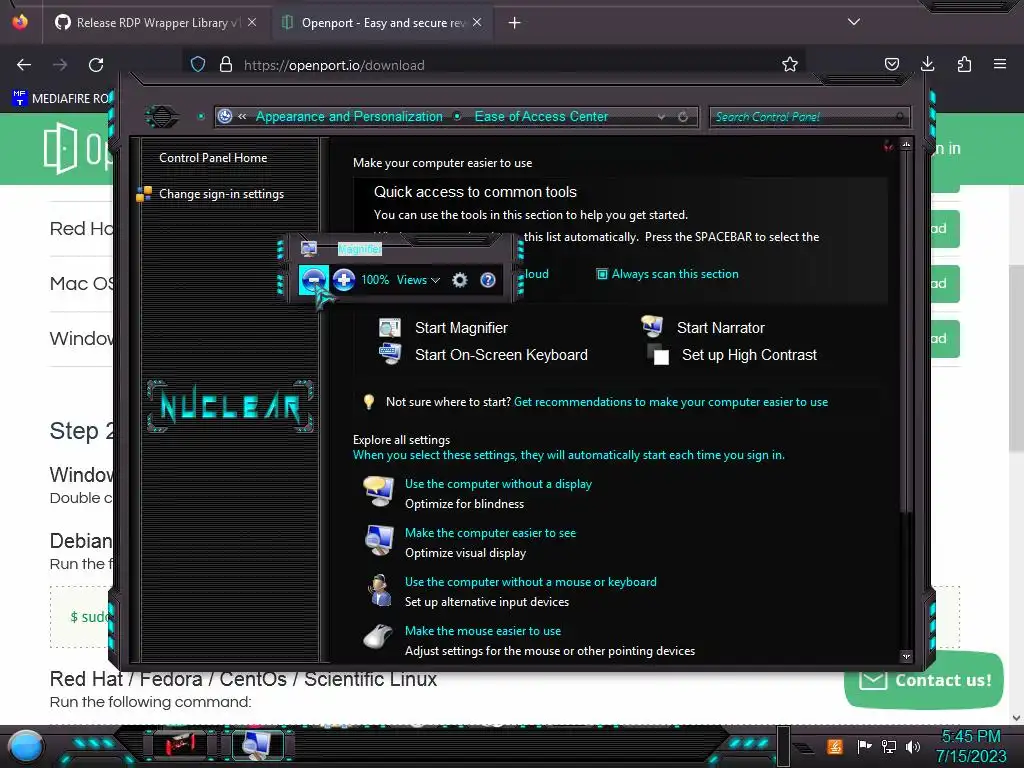Open Make the computer easier to see
The image size is (1024, 768).
pyautogui.click(x=490, y=533)
